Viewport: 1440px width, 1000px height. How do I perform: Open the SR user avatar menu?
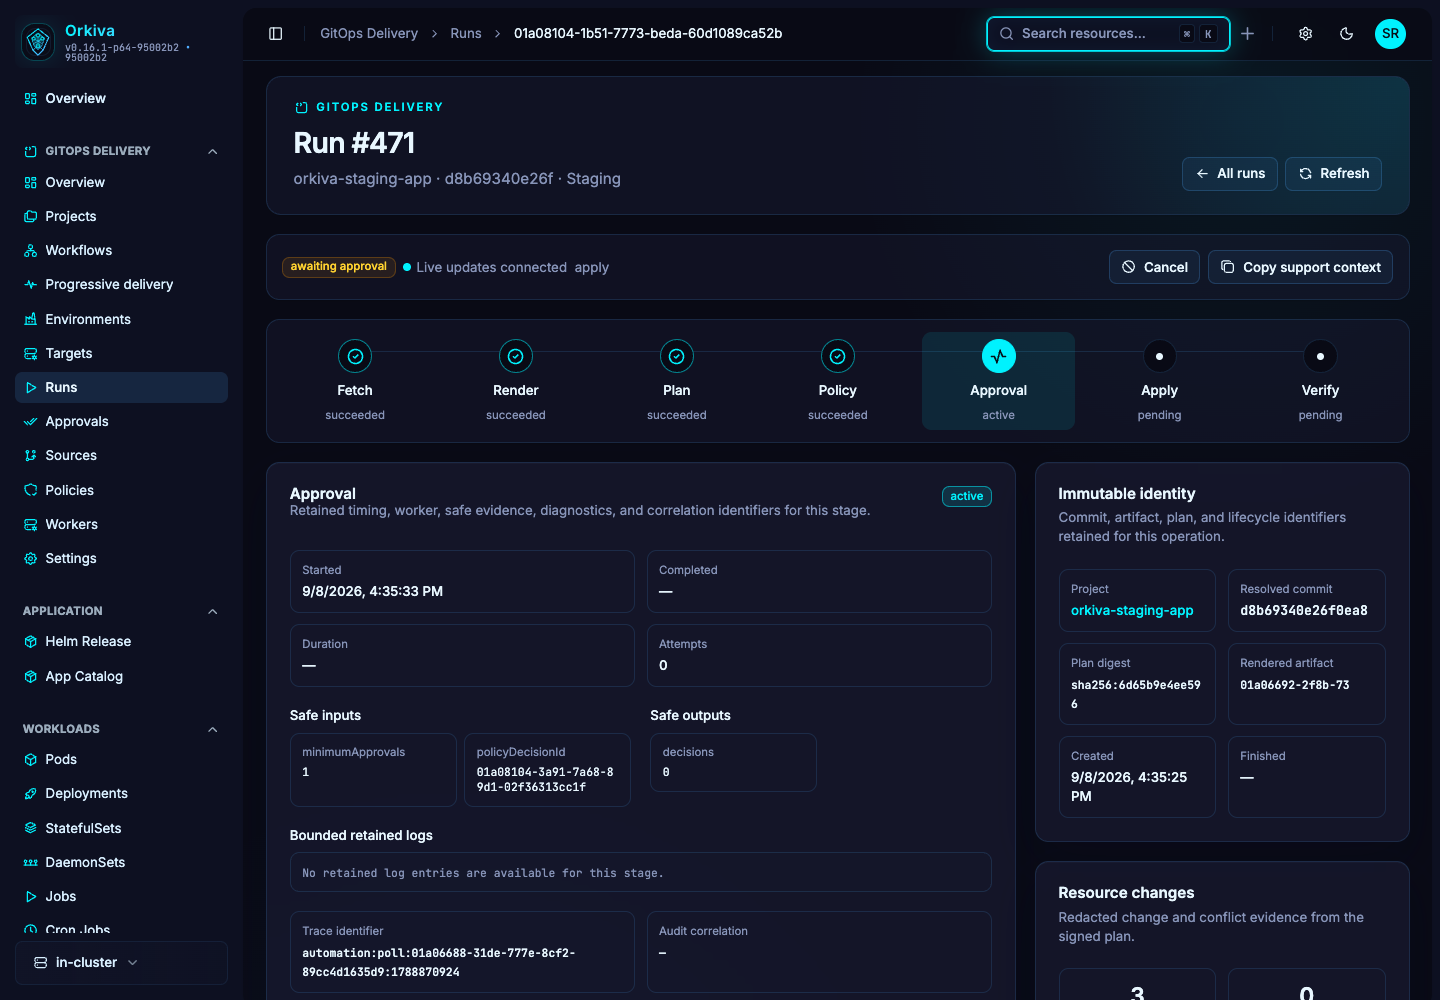1390,34
